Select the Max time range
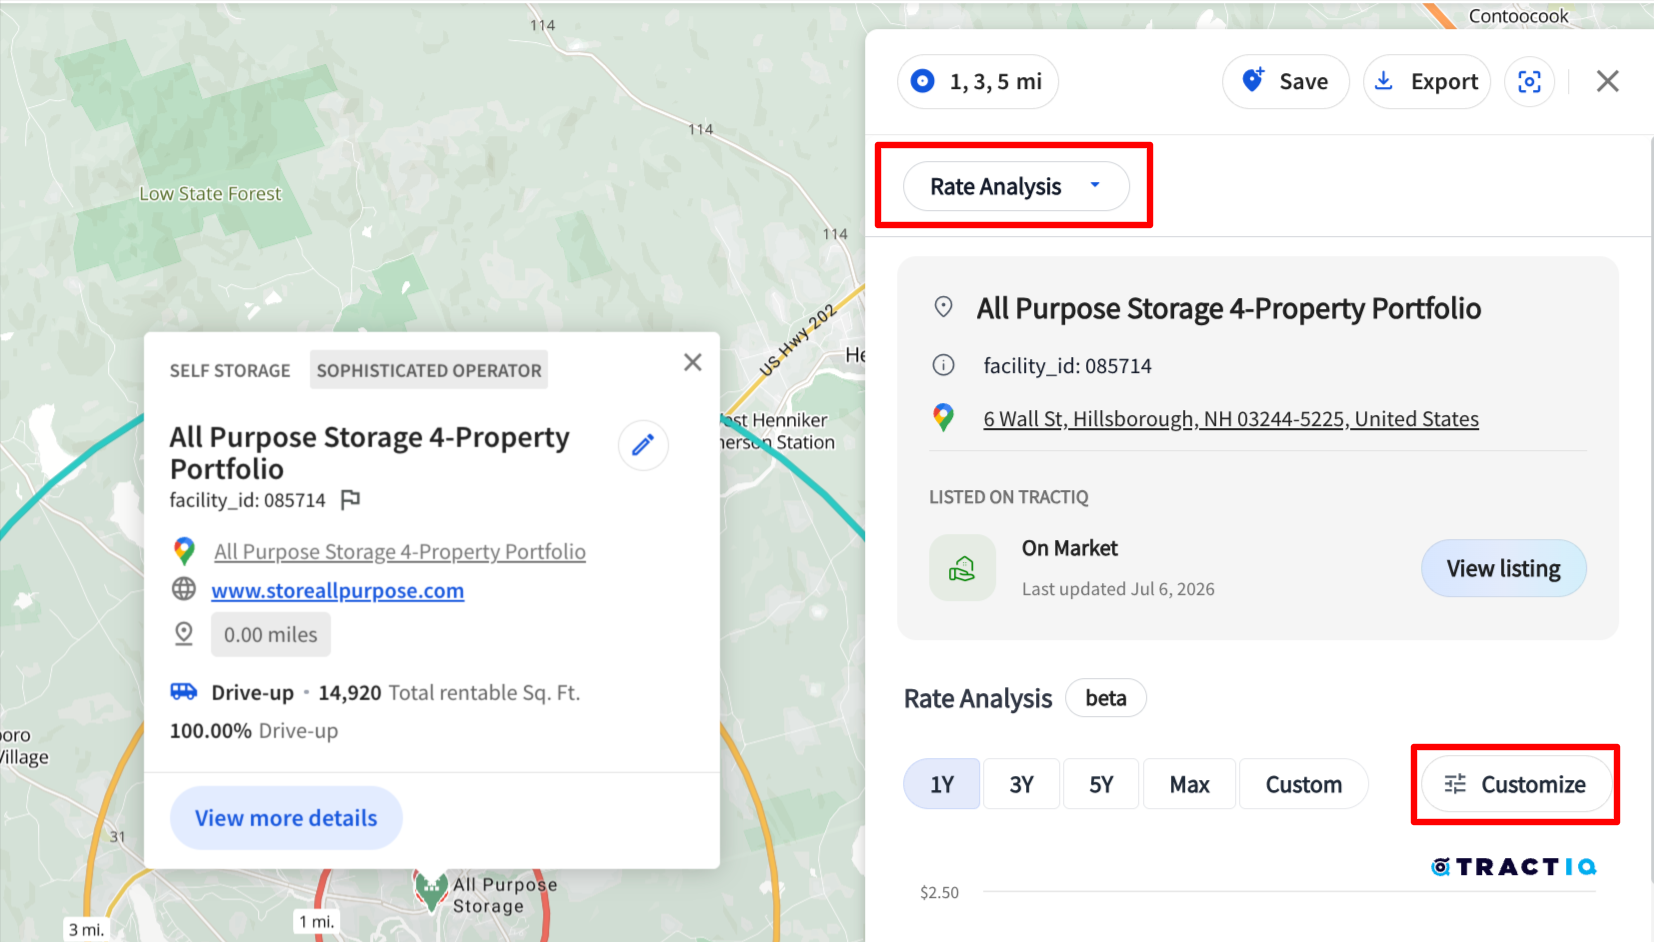This screenshot has height=942, width=1654. pyautogui.click(x=1189, y=785)
